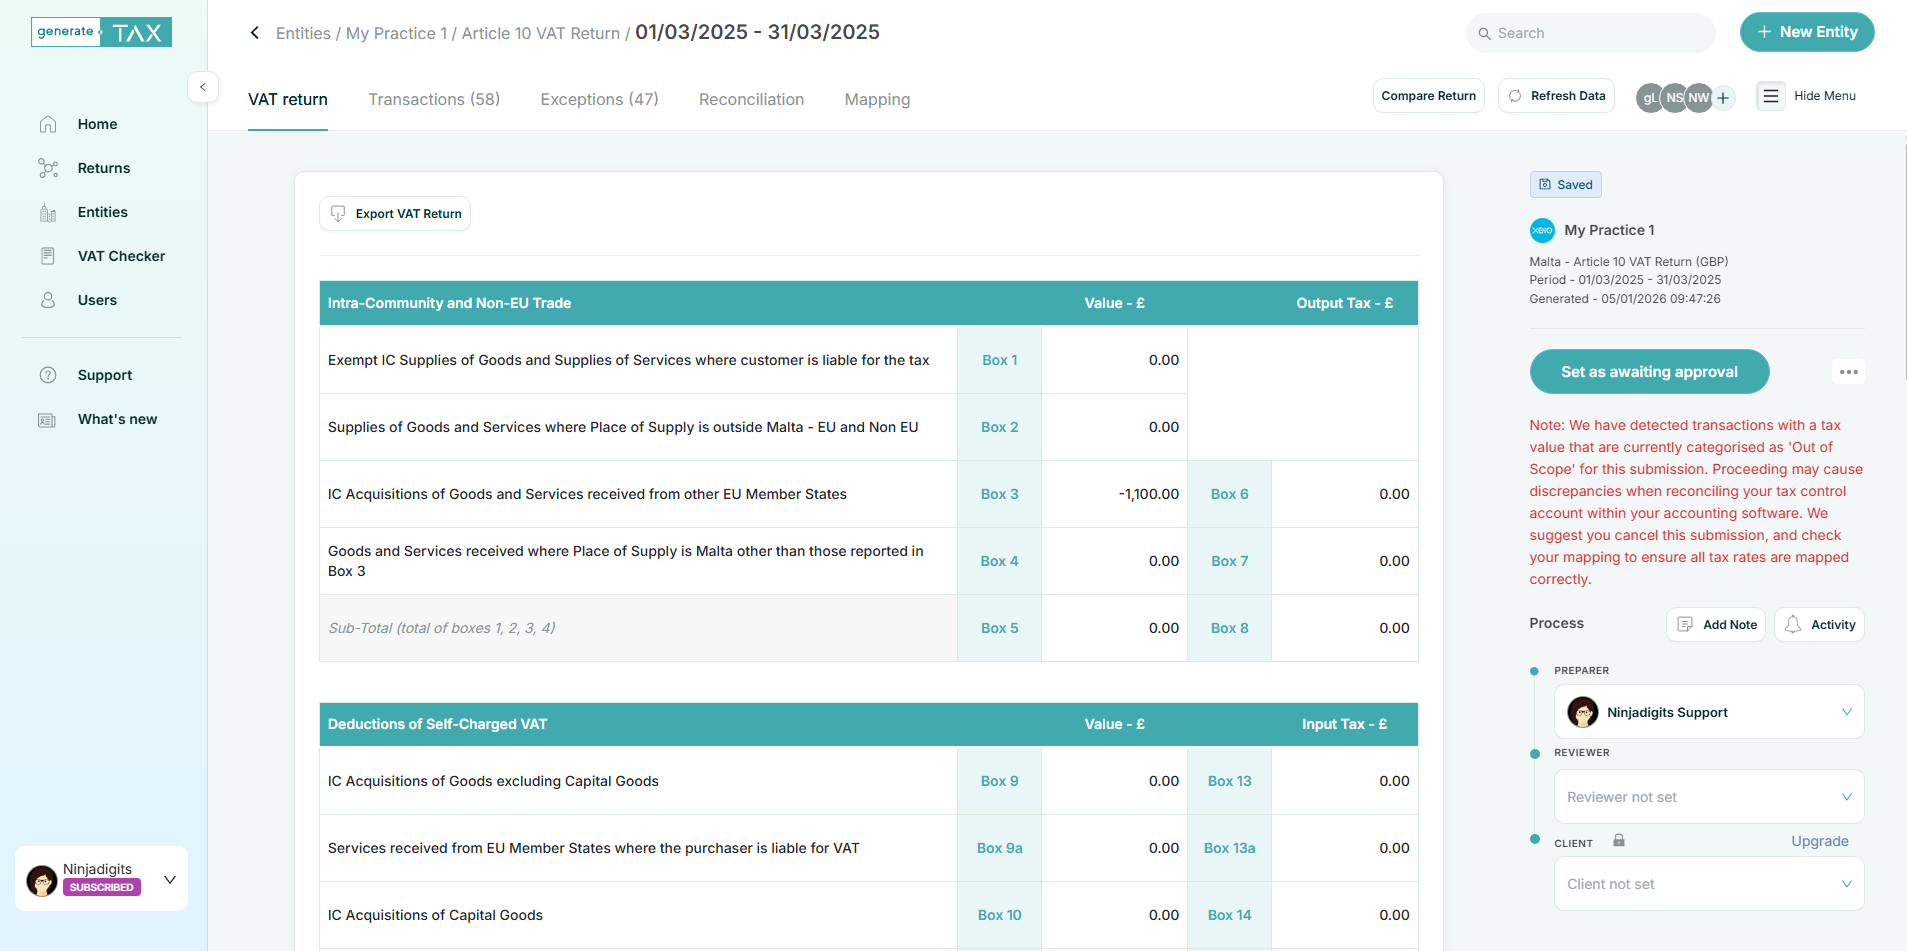Collapse the left sidebar panel

tap(203, 87)
